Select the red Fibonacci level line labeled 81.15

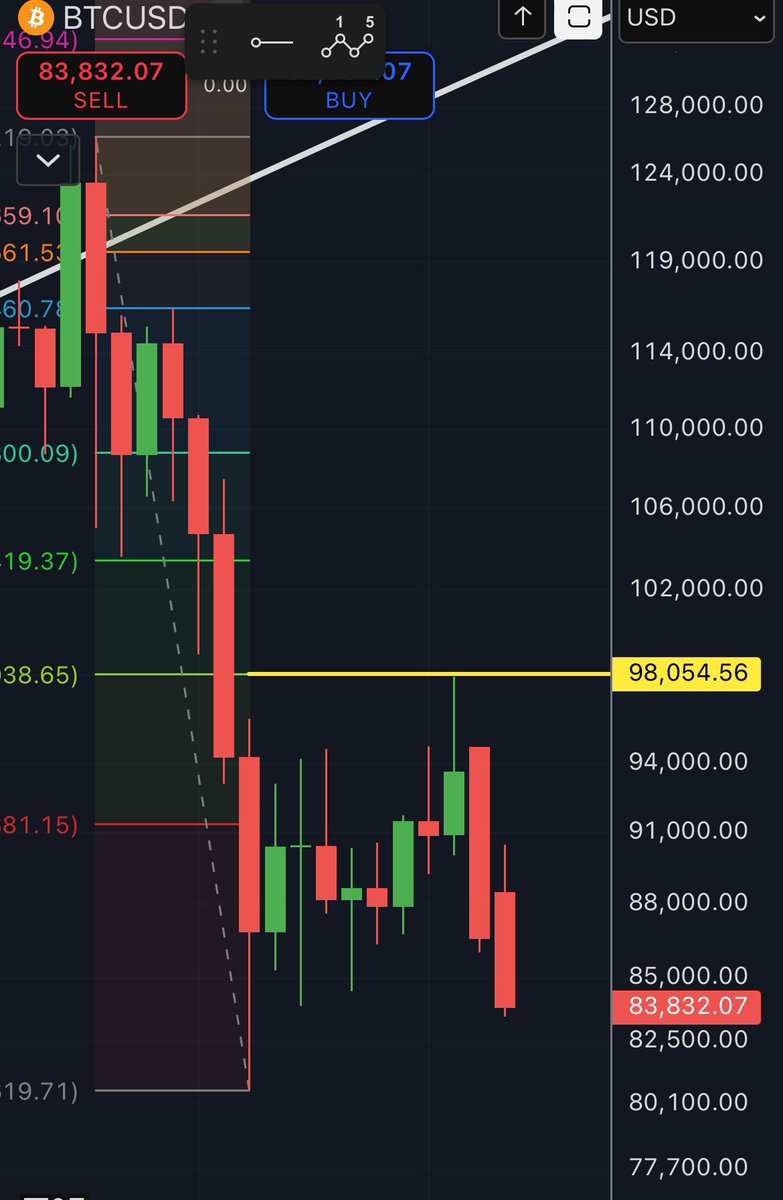pyautogui.click(x=170, y=824)
